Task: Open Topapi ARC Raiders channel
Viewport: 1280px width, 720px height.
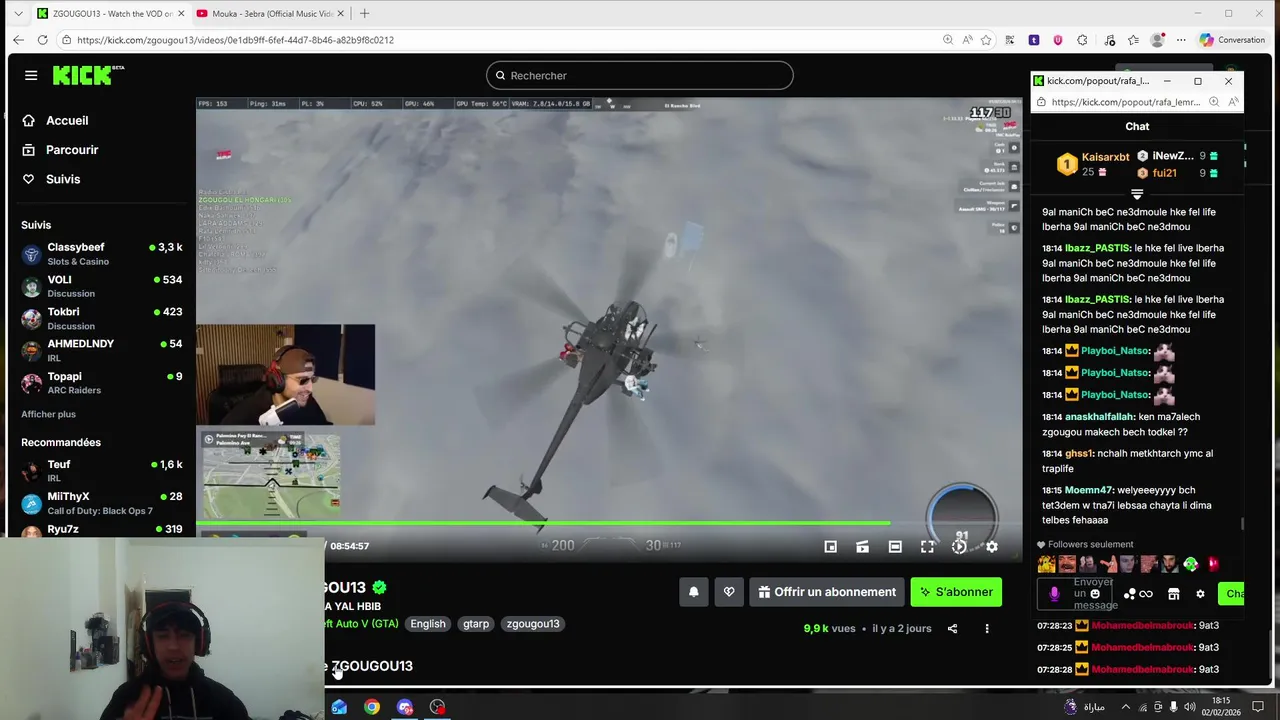Action: tap(100, 383)
